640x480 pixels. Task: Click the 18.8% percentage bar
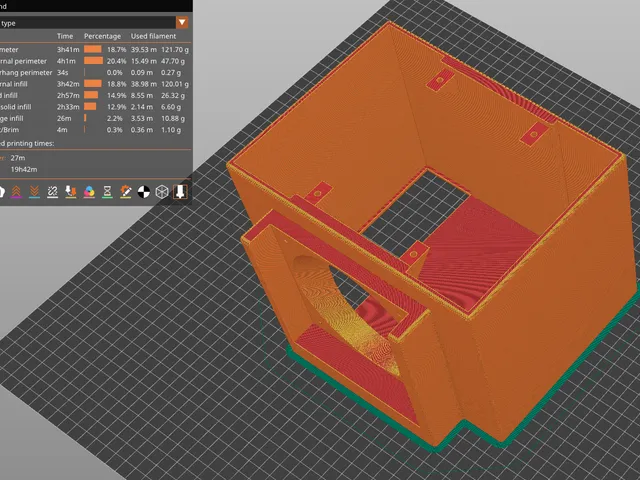[x=93, y=84]
